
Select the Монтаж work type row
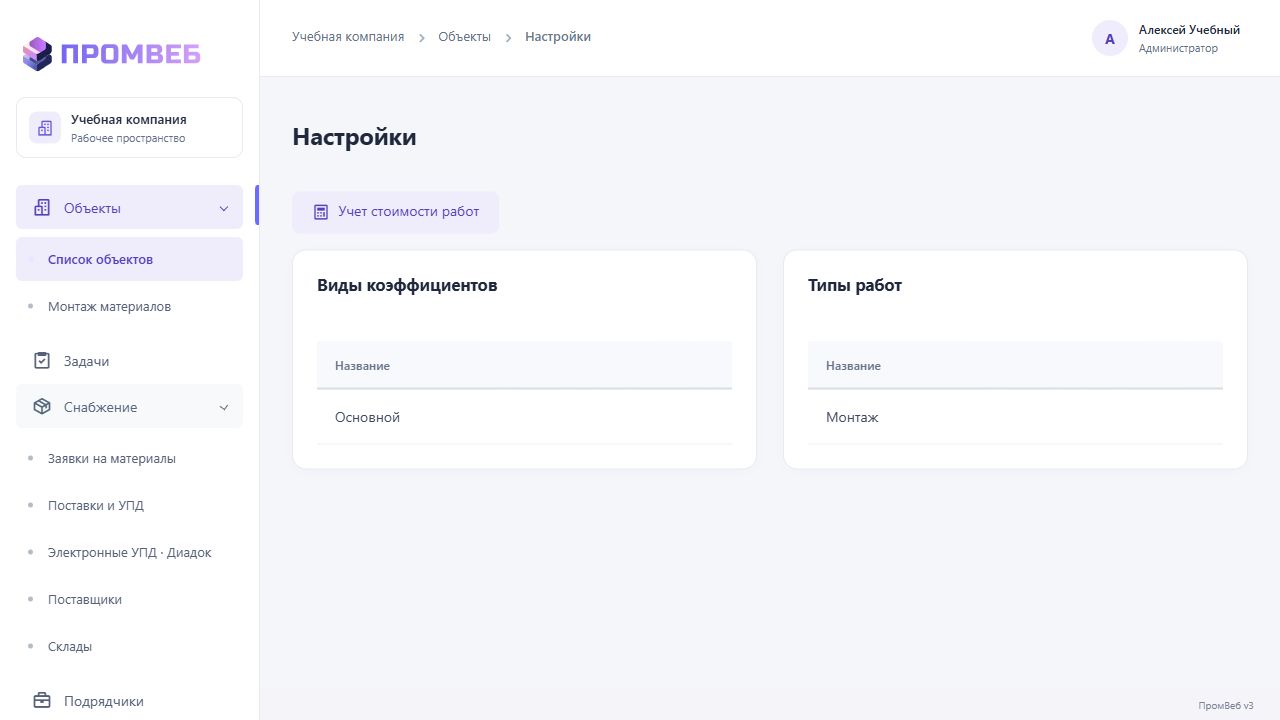[x=1015, y=417]
